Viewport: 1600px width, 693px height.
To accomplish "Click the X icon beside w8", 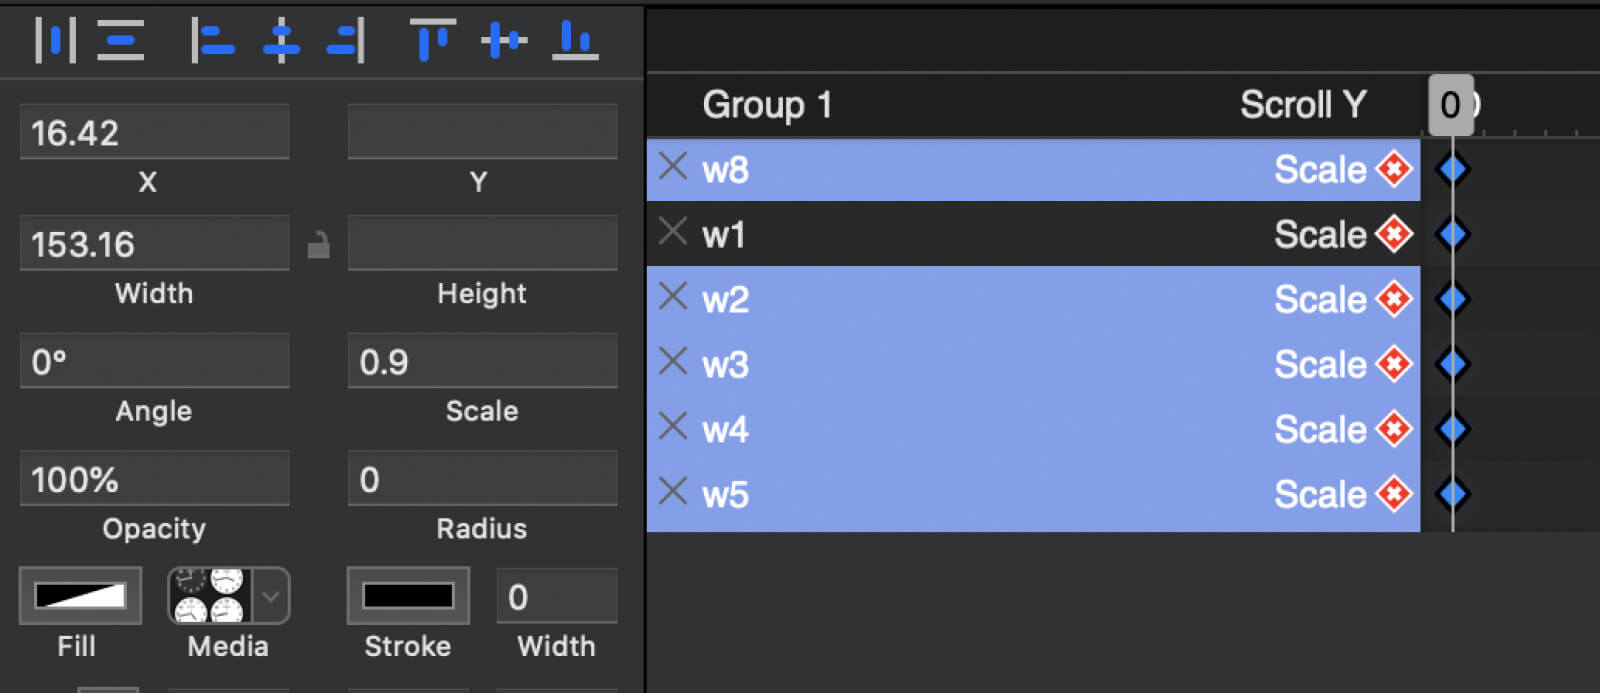I will tap(673, 166).
